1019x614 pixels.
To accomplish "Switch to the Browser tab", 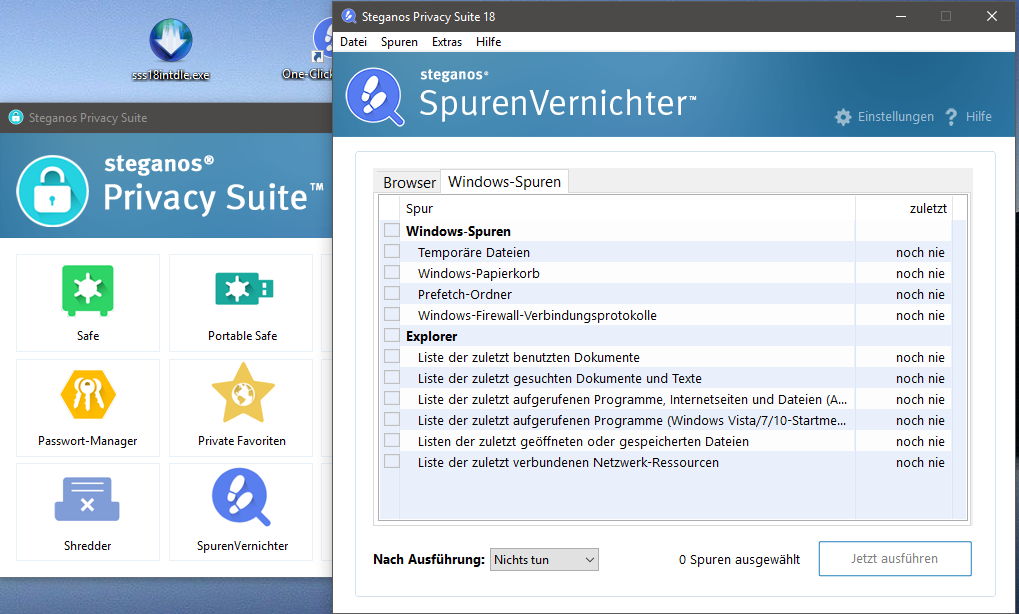I will pos(409,183).
